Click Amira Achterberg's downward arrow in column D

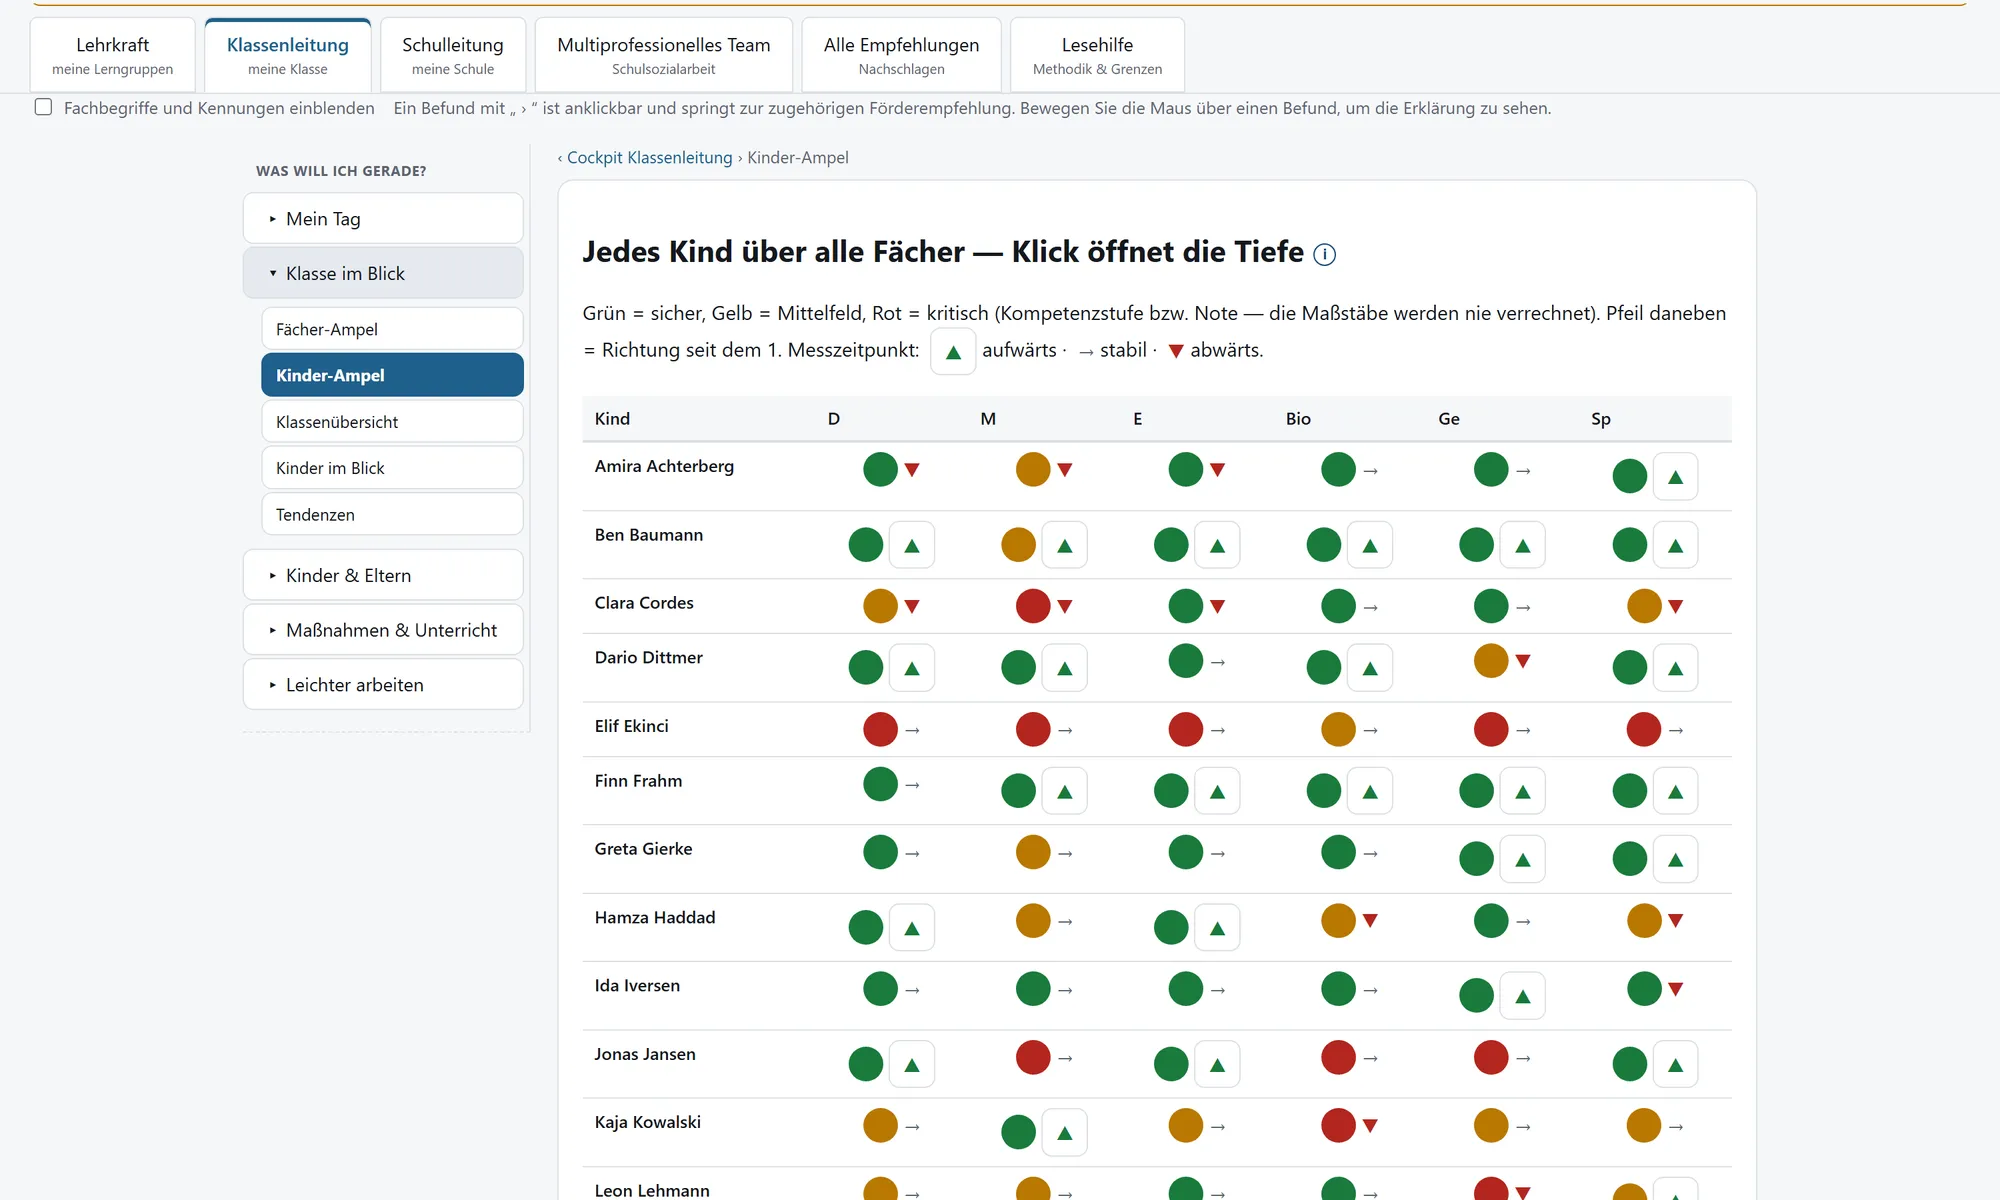point(912,469)
